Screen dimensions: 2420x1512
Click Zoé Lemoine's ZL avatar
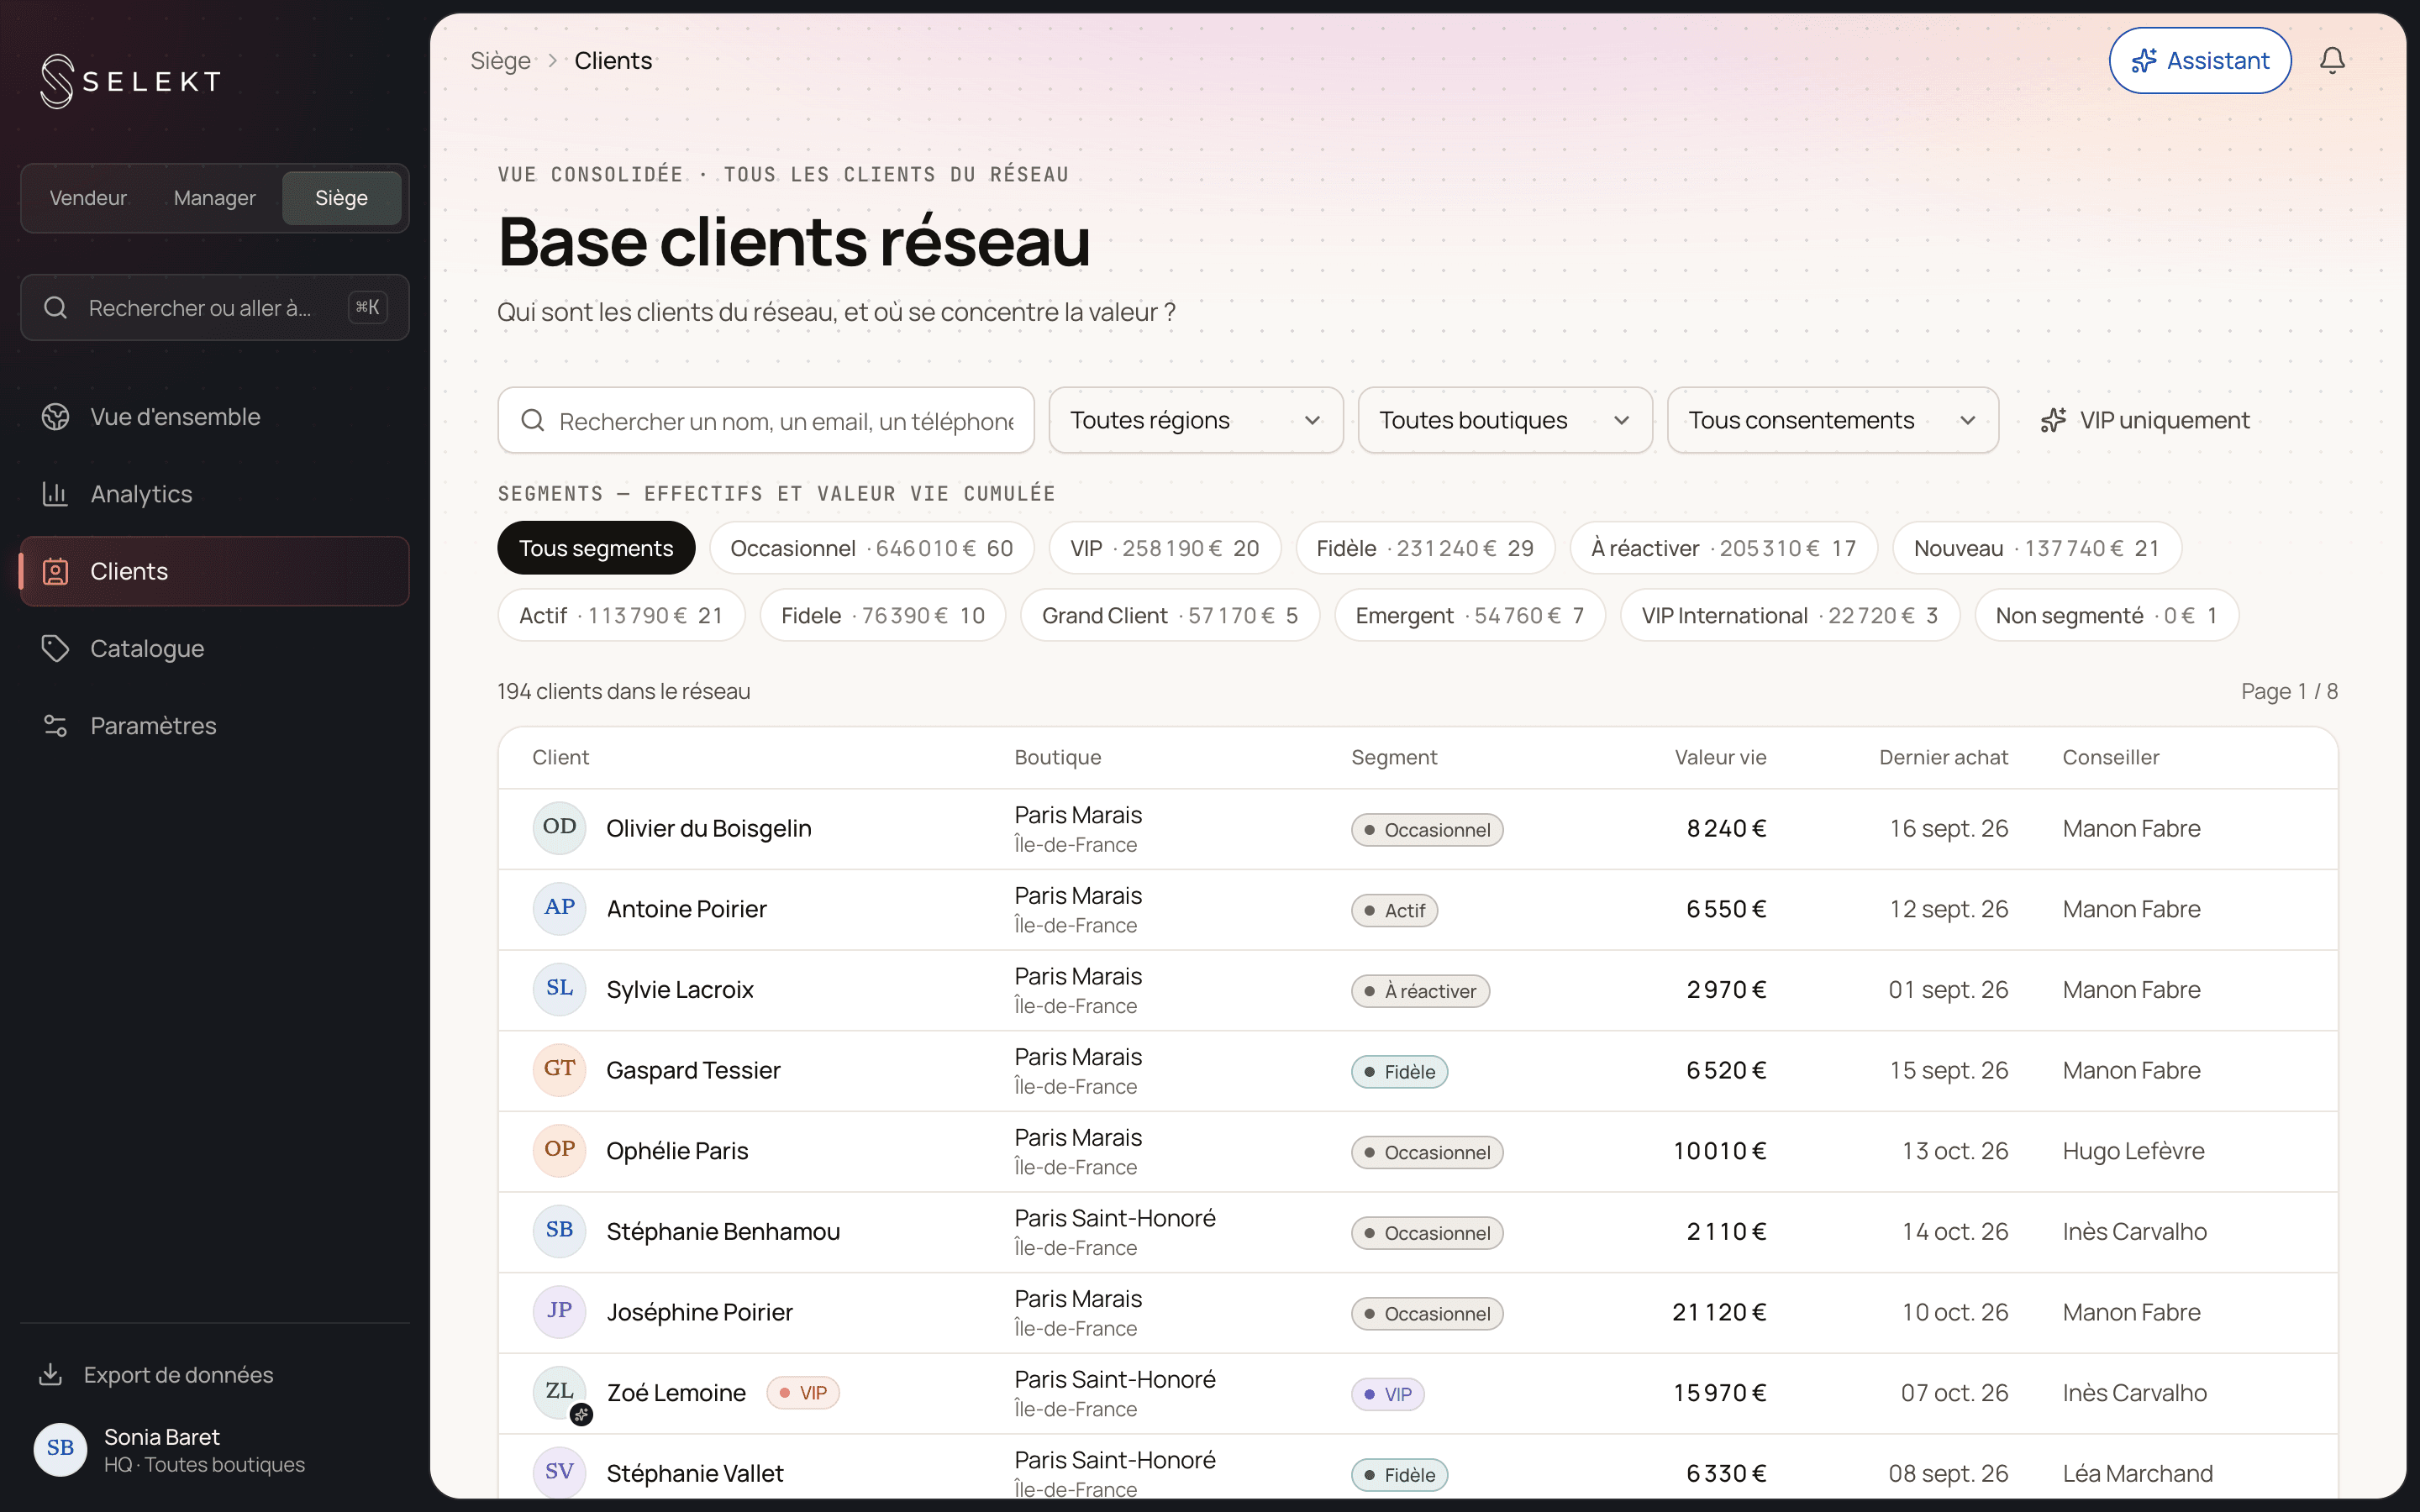pyautogui.click(x=559, y=1392)
